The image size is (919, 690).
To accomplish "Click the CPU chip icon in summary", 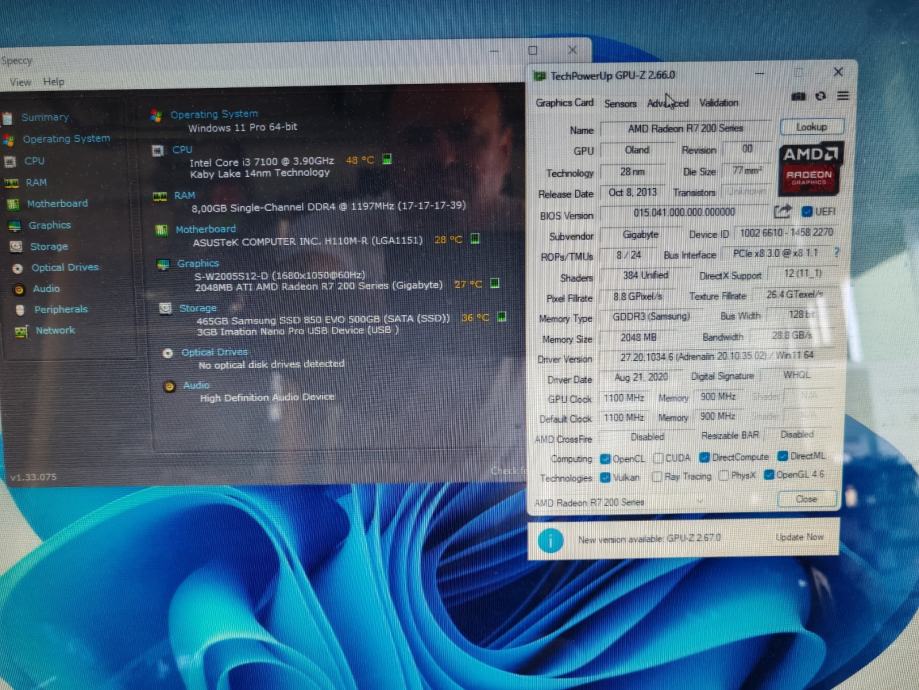I will 158,151.
